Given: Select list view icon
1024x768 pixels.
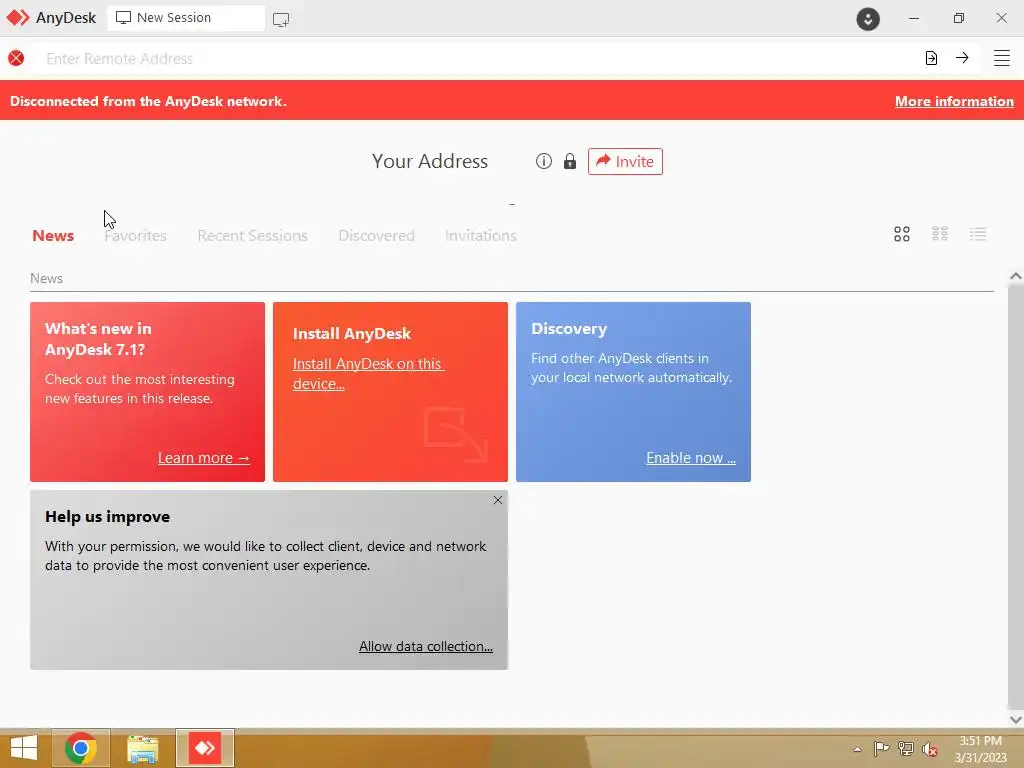Looking at the screenshot, I should [x=978, y=234].
